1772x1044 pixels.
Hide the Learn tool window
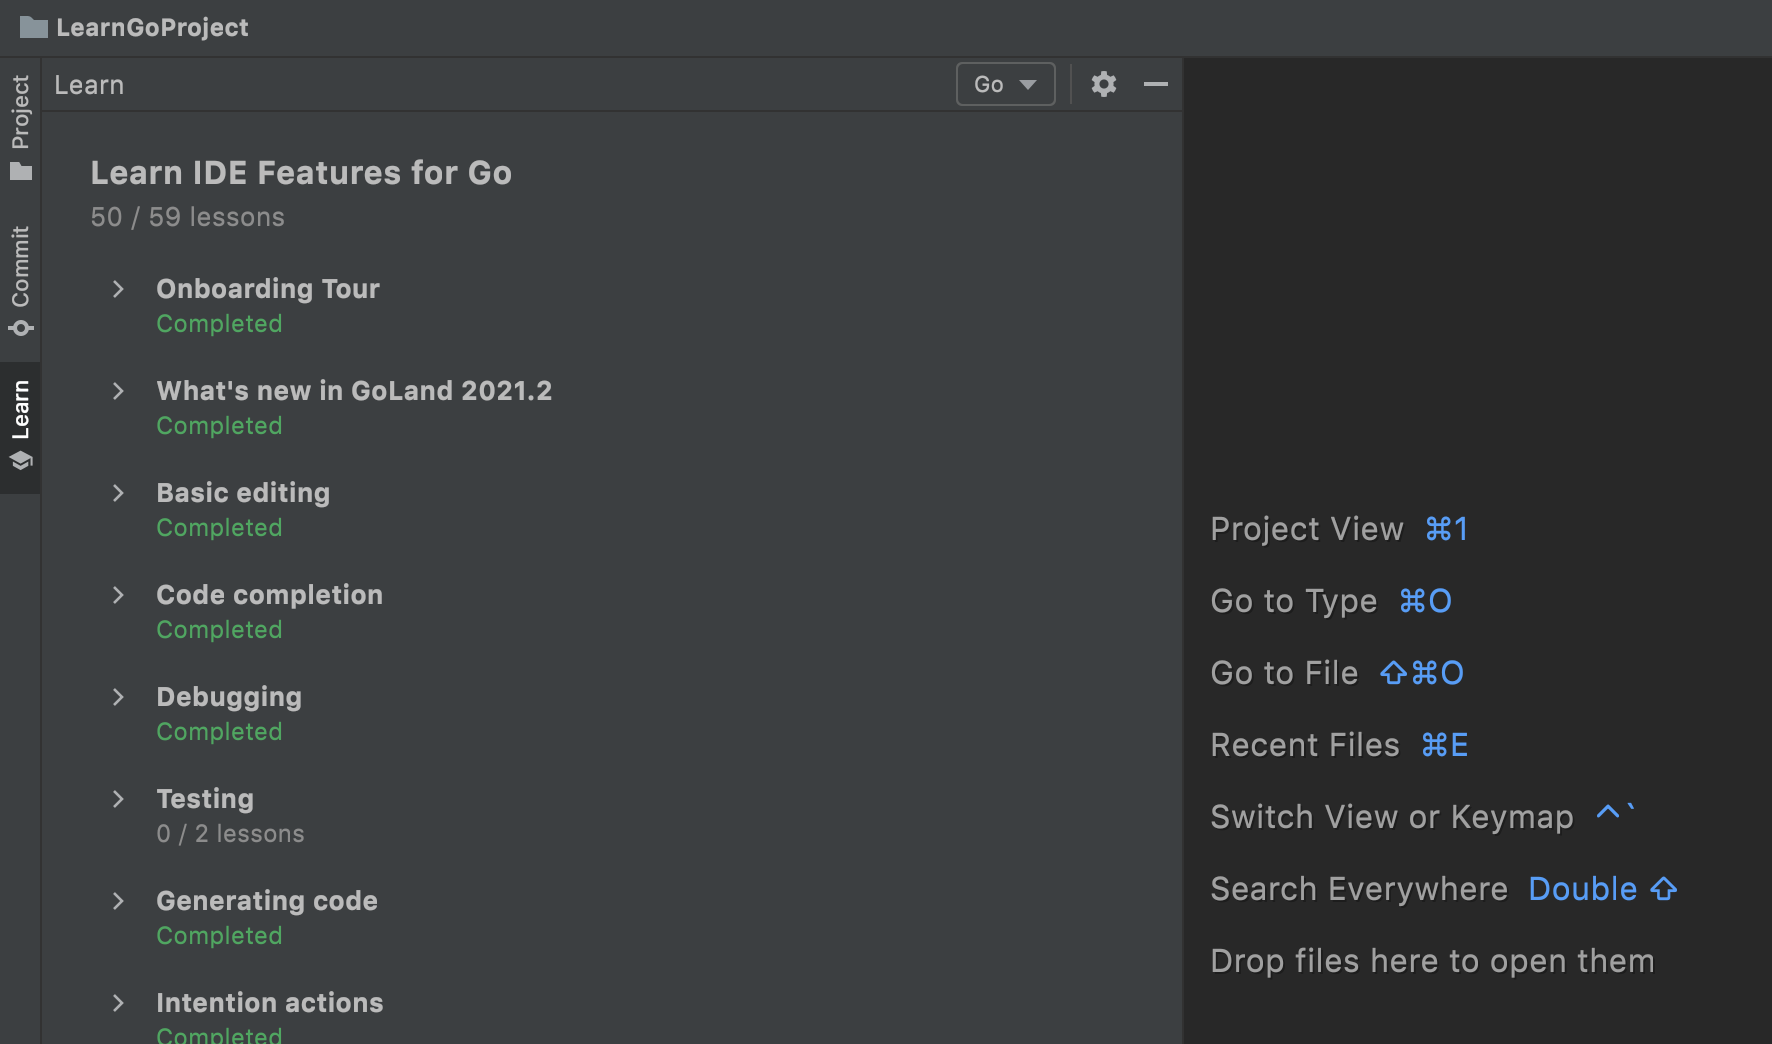click(1156, 84)
